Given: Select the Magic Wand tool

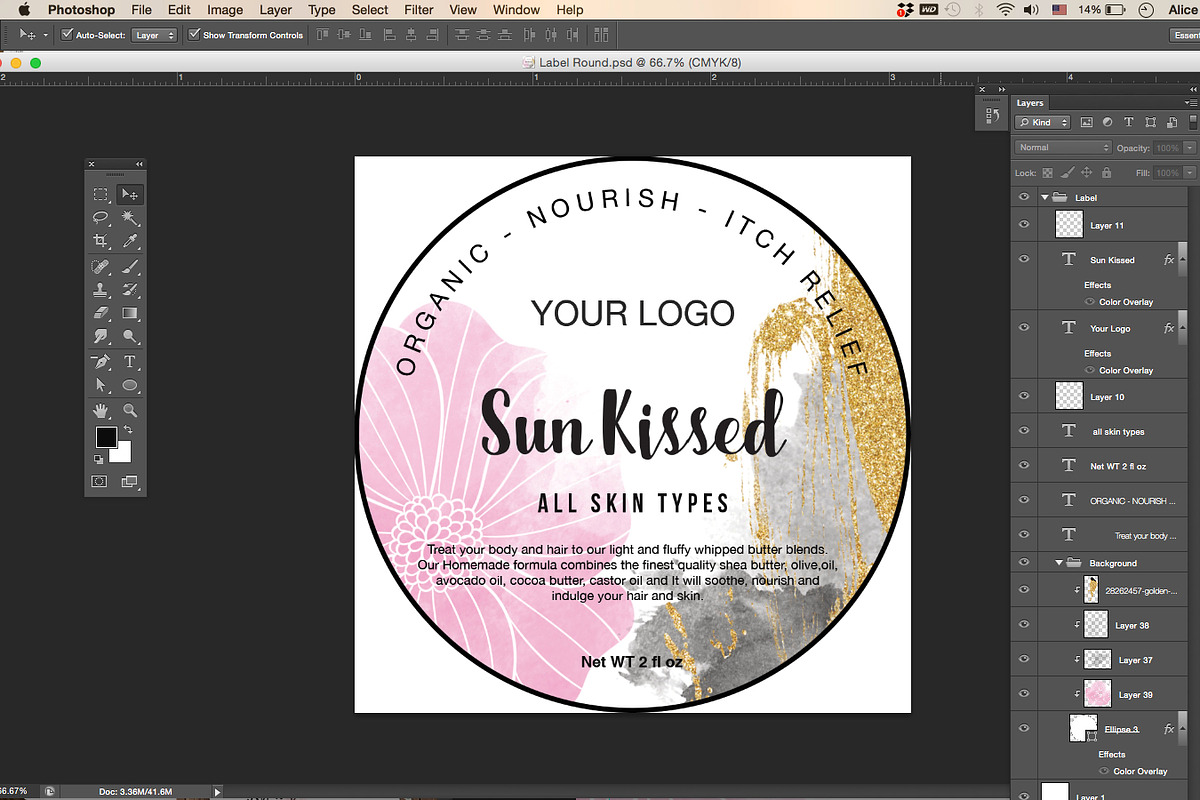Looking at the screenshot, I should [x=130, y=217].
